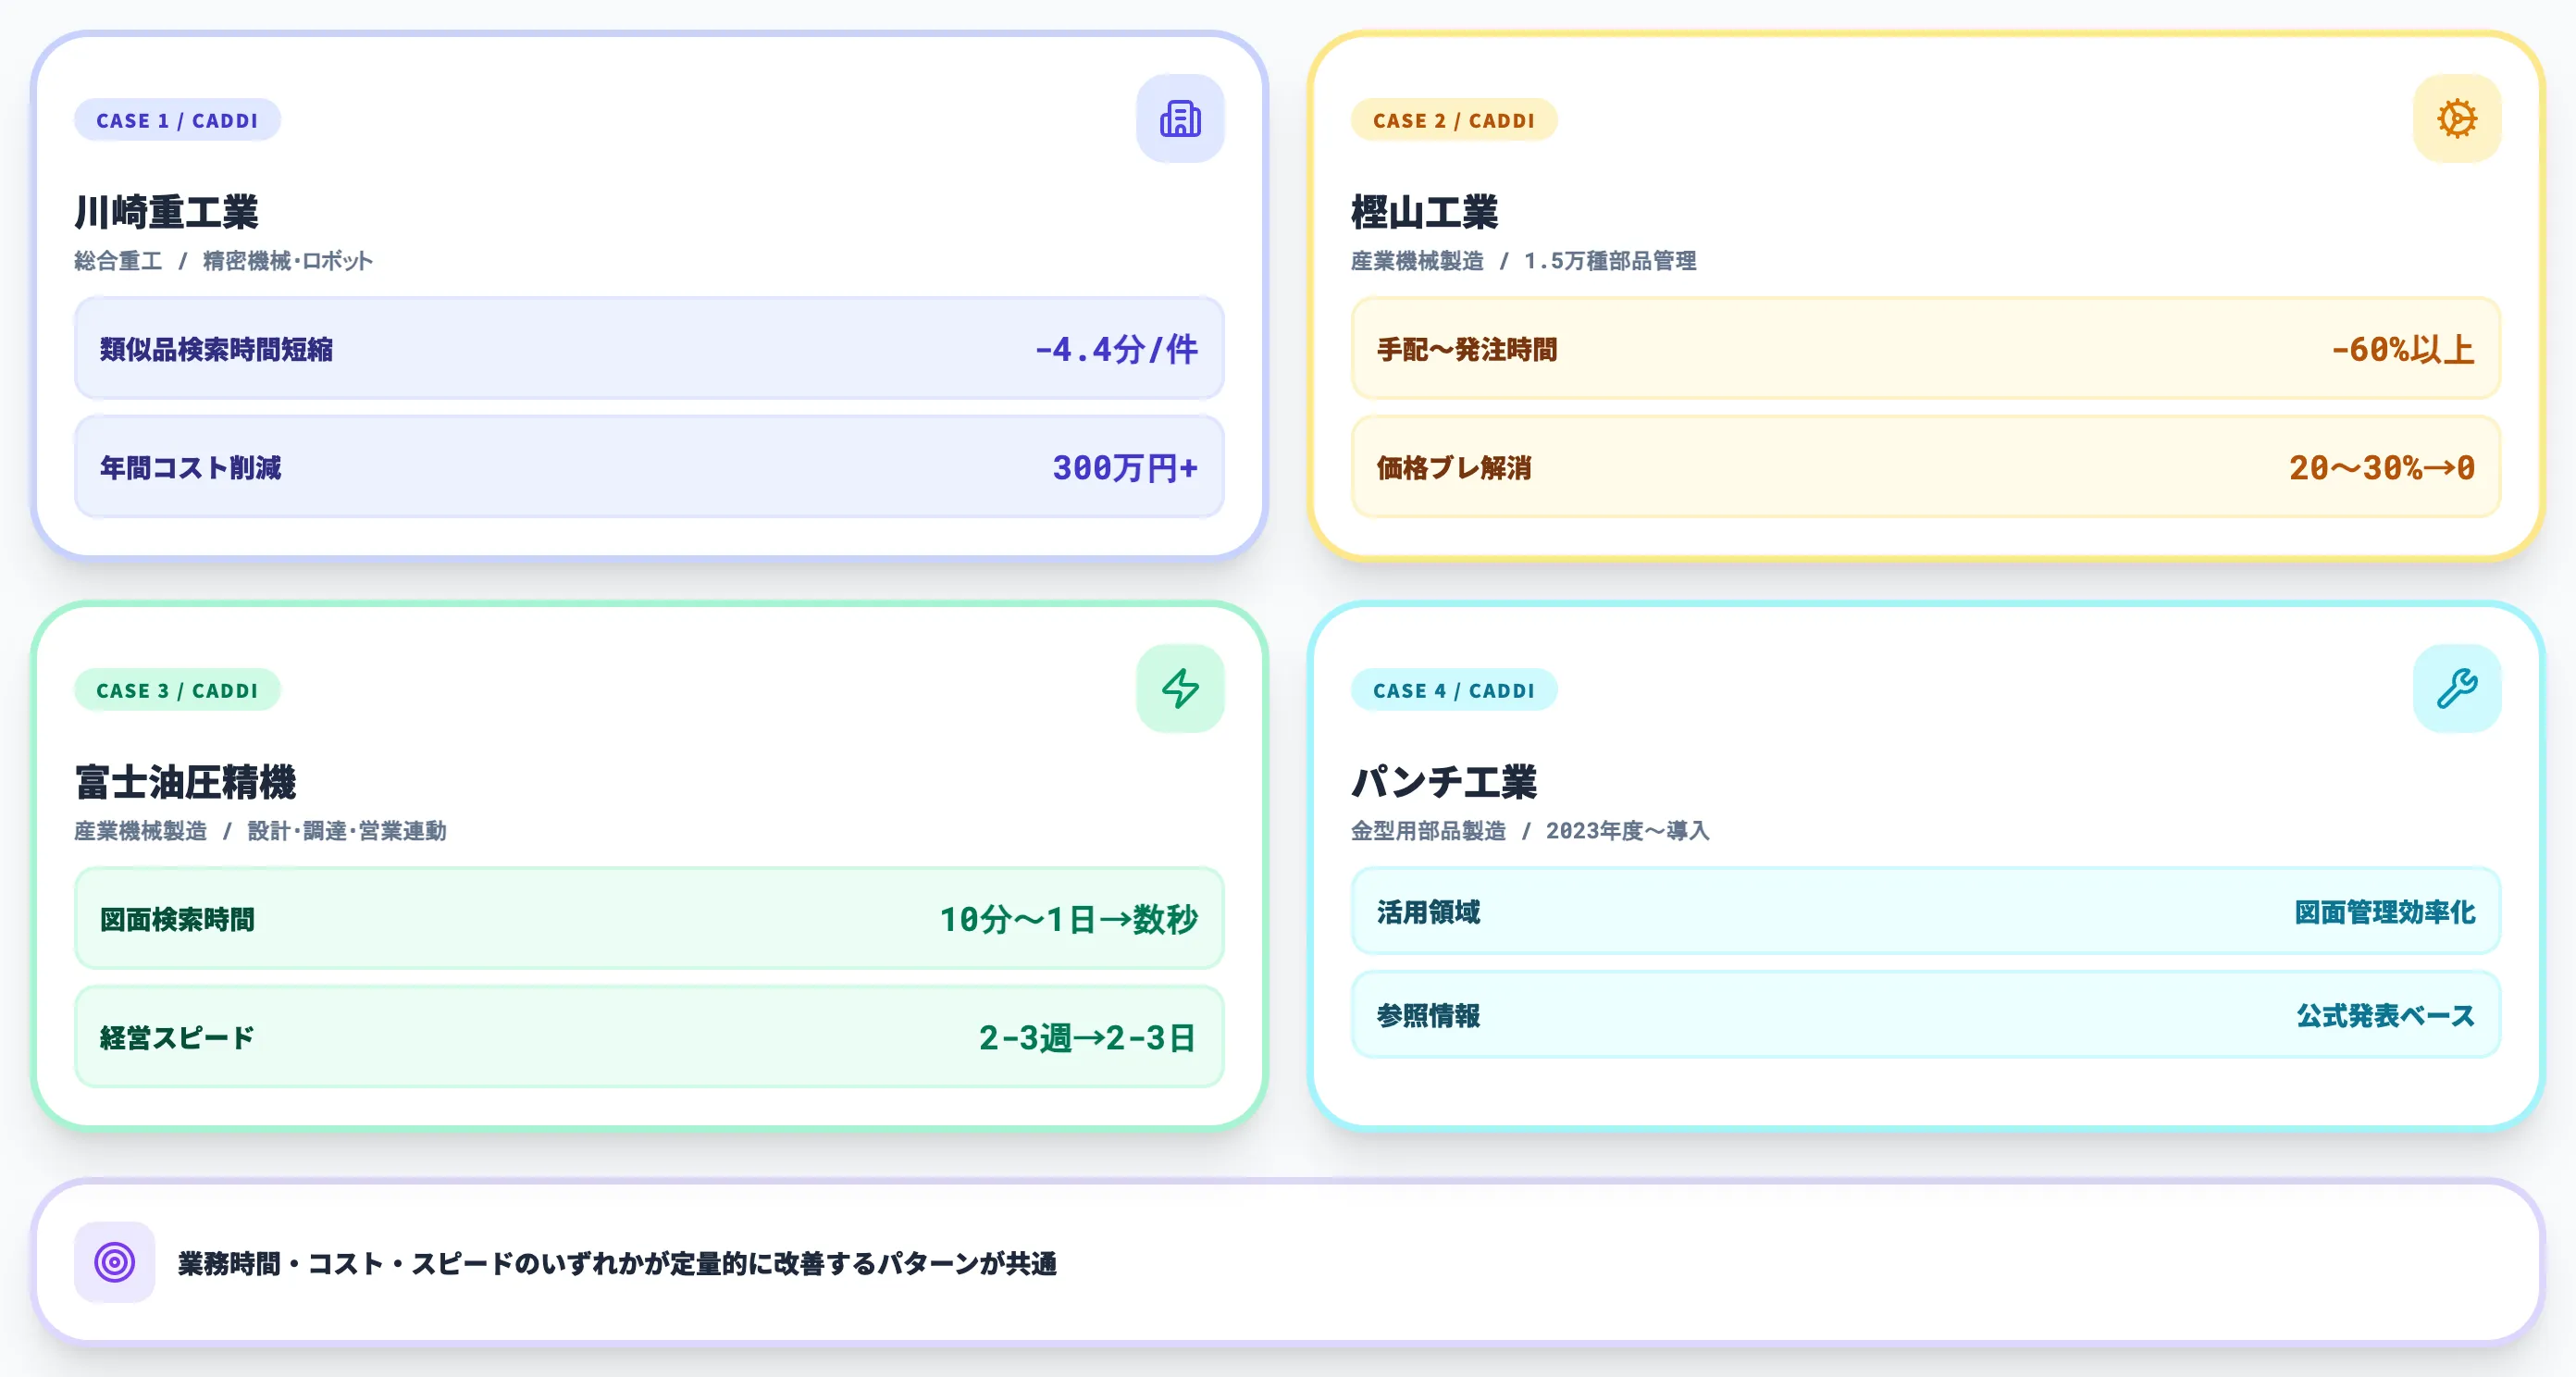Select the wrench icon on パンチ工業 card
The image size is (2576, 1377).
pyautogui.click(x=2457, y=688)
